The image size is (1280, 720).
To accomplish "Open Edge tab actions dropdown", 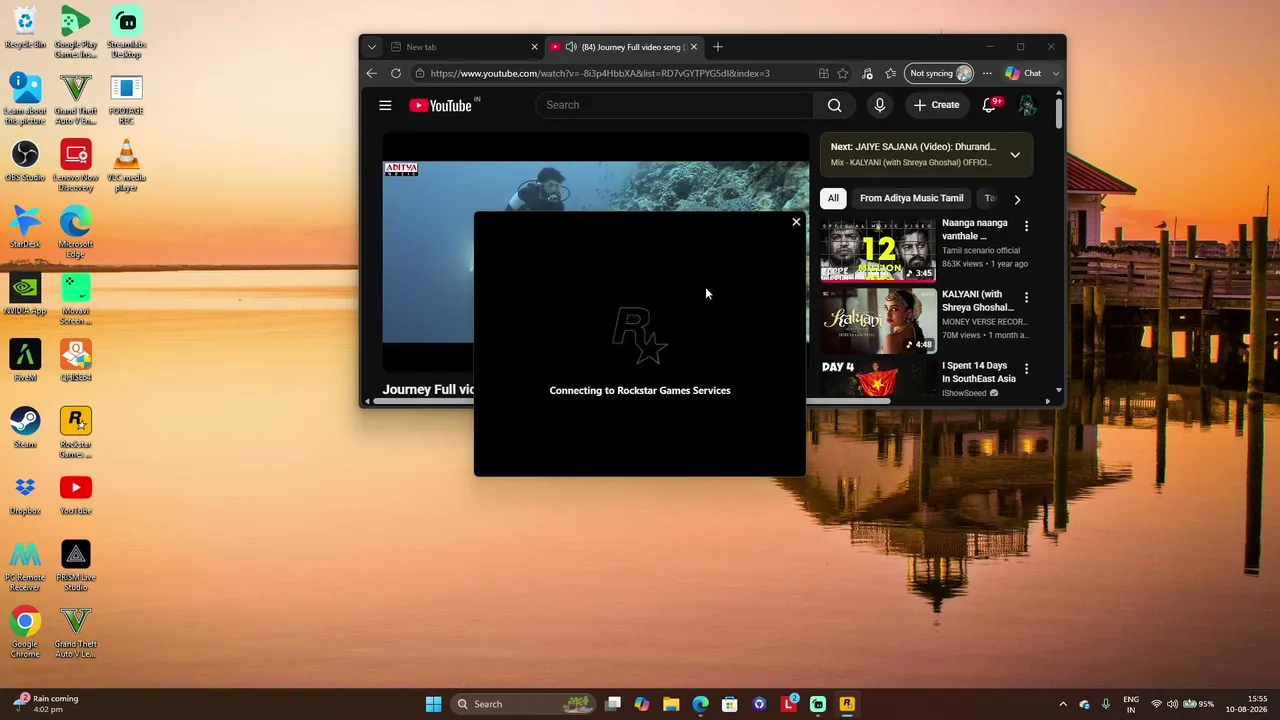I will 372,47.
